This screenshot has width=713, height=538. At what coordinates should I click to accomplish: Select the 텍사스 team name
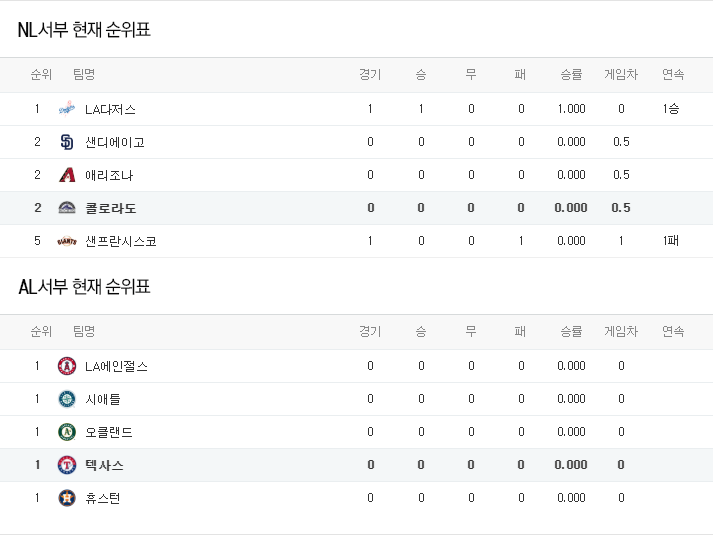(104, 465)
